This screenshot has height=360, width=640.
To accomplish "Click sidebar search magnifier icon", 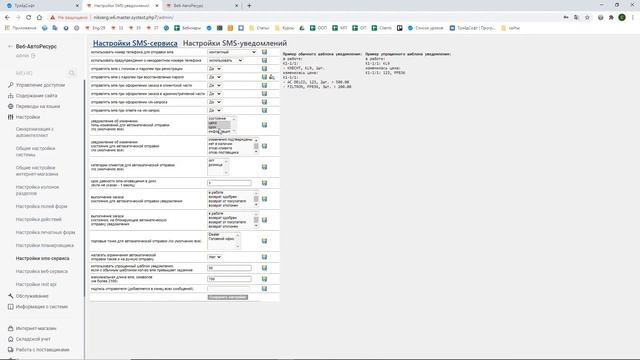I will point(72,73).
